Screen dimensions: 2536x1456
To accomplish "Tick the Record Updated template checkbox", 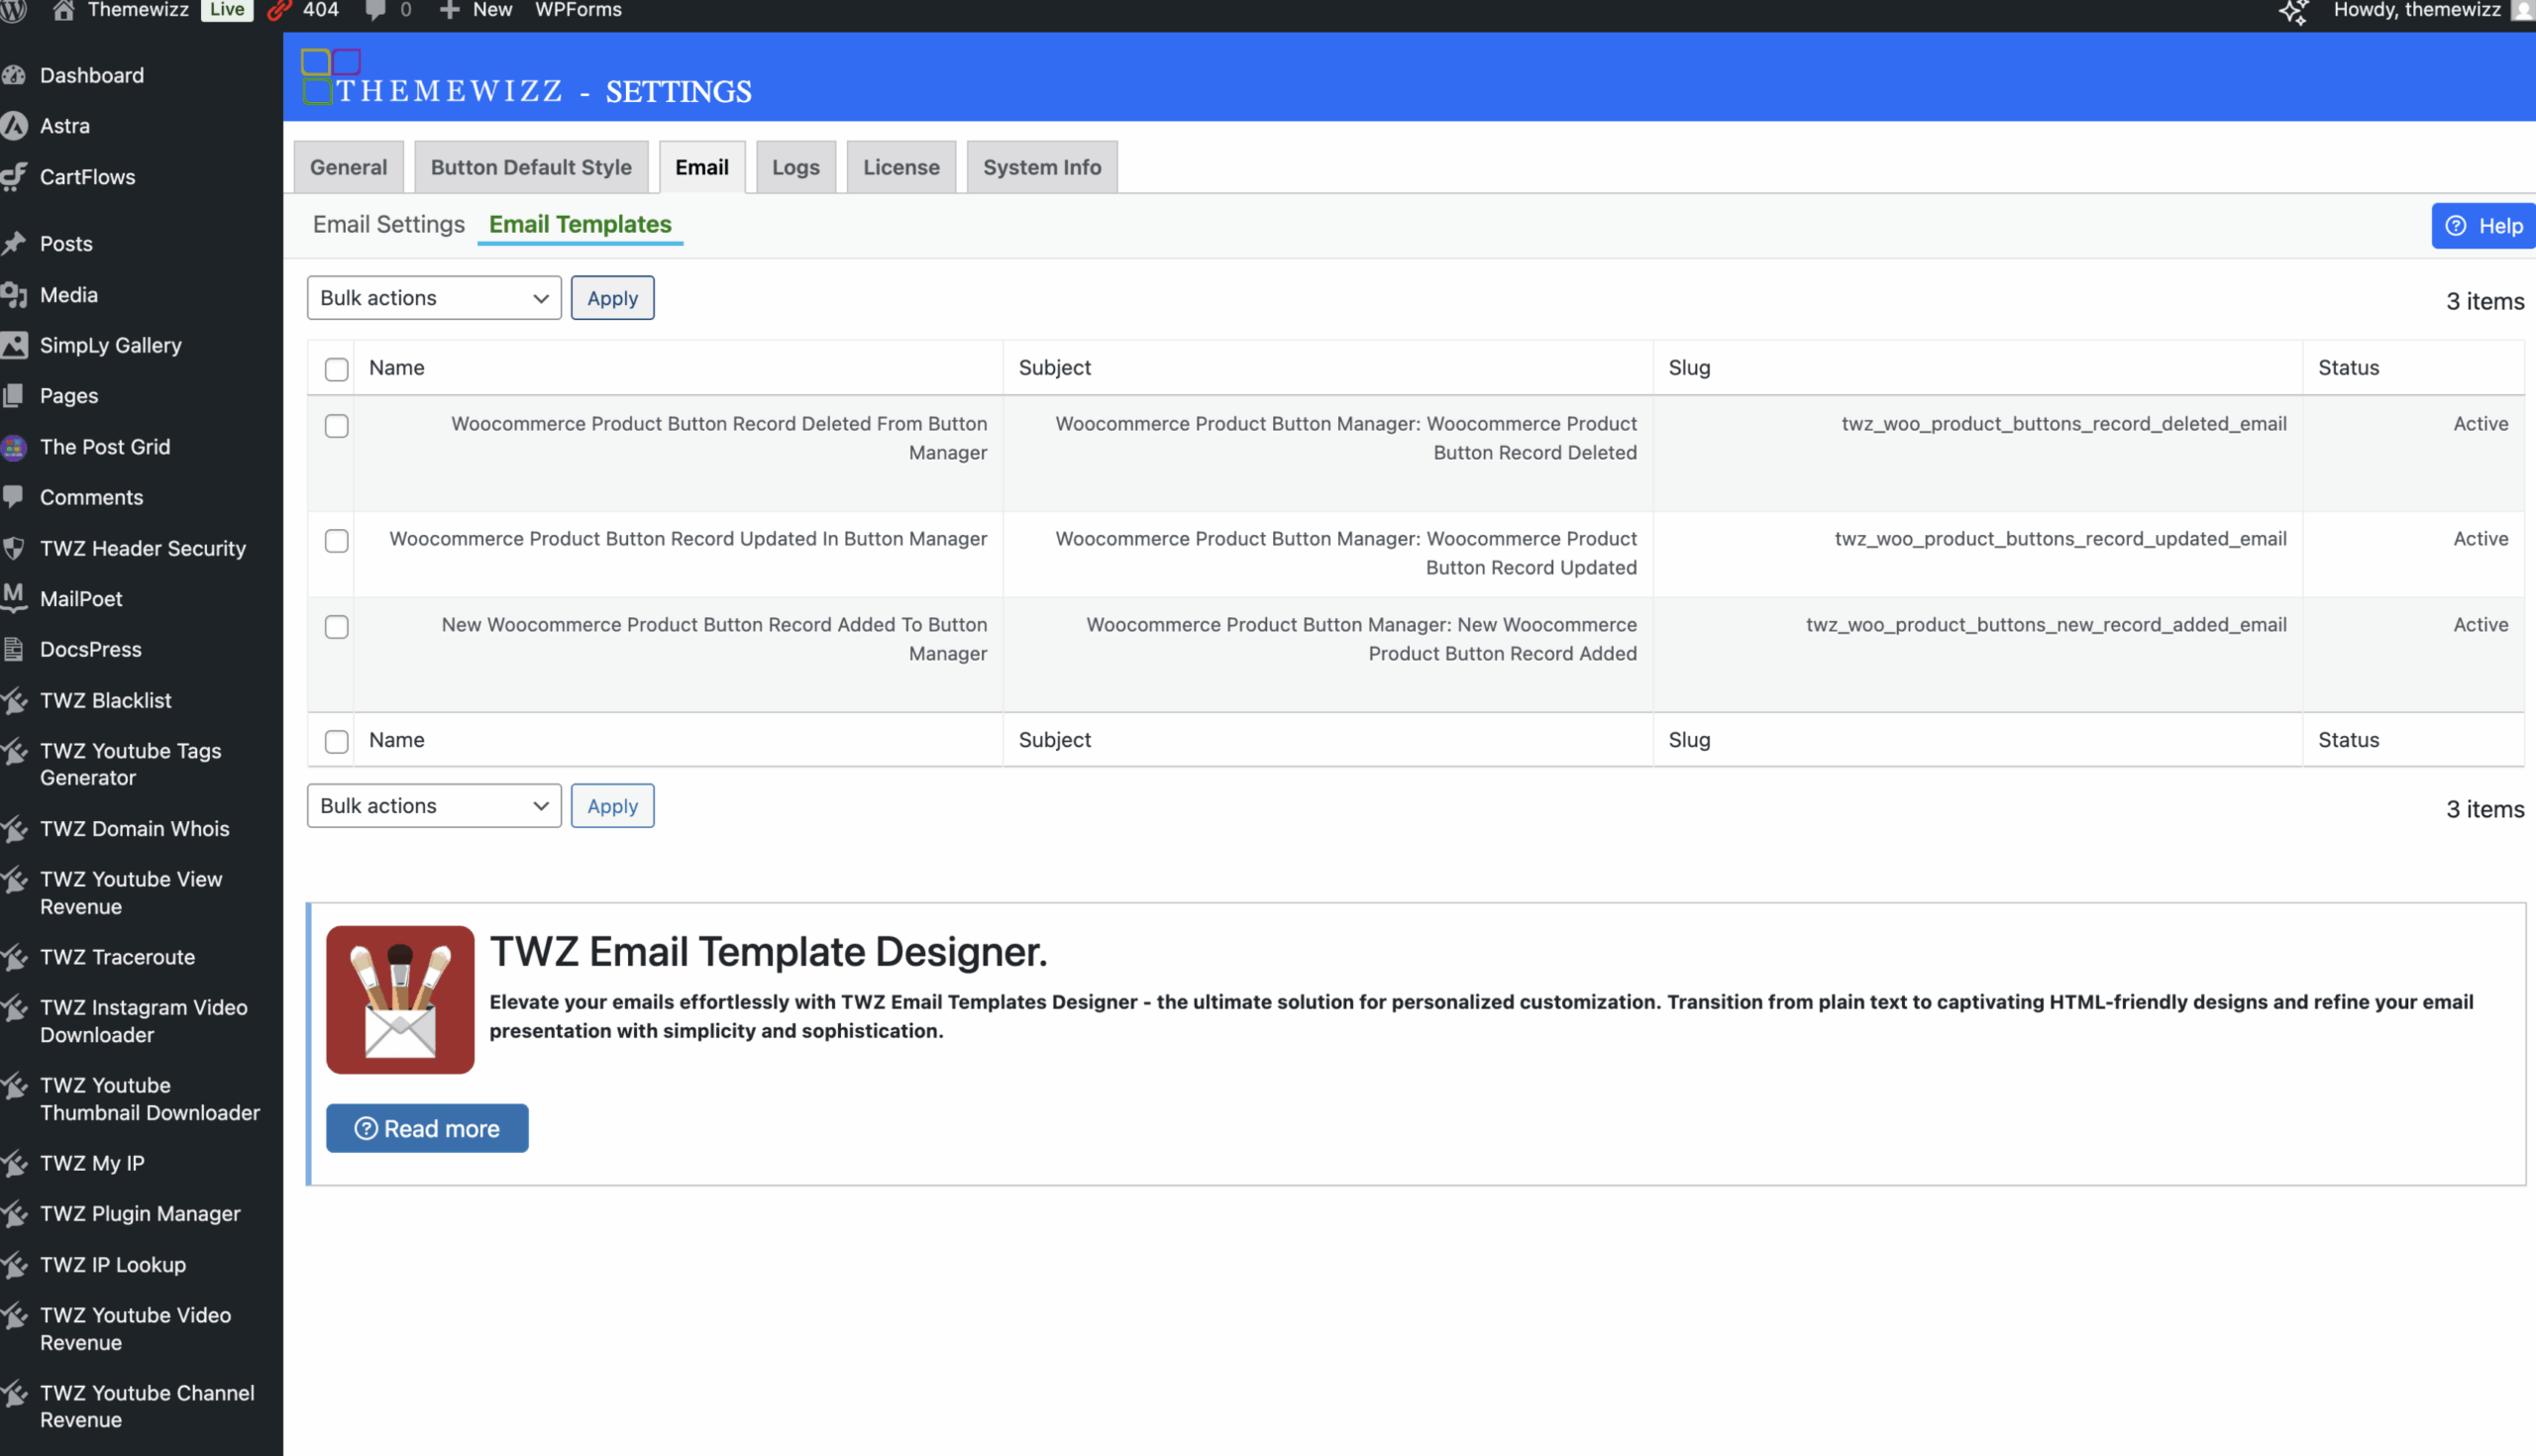I will [337, 541].
